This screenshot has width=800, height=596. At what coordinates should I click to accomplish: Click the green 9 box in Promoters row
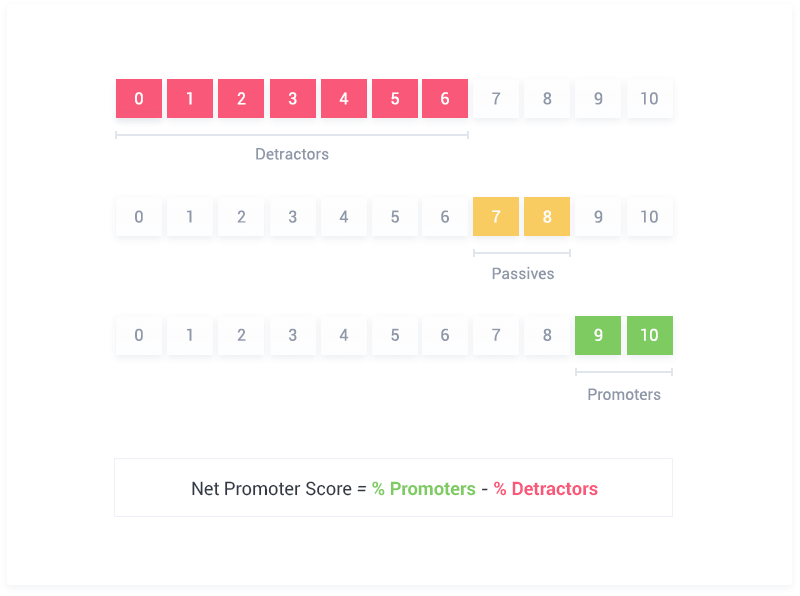pyautogui.click(x=598, y=335)
